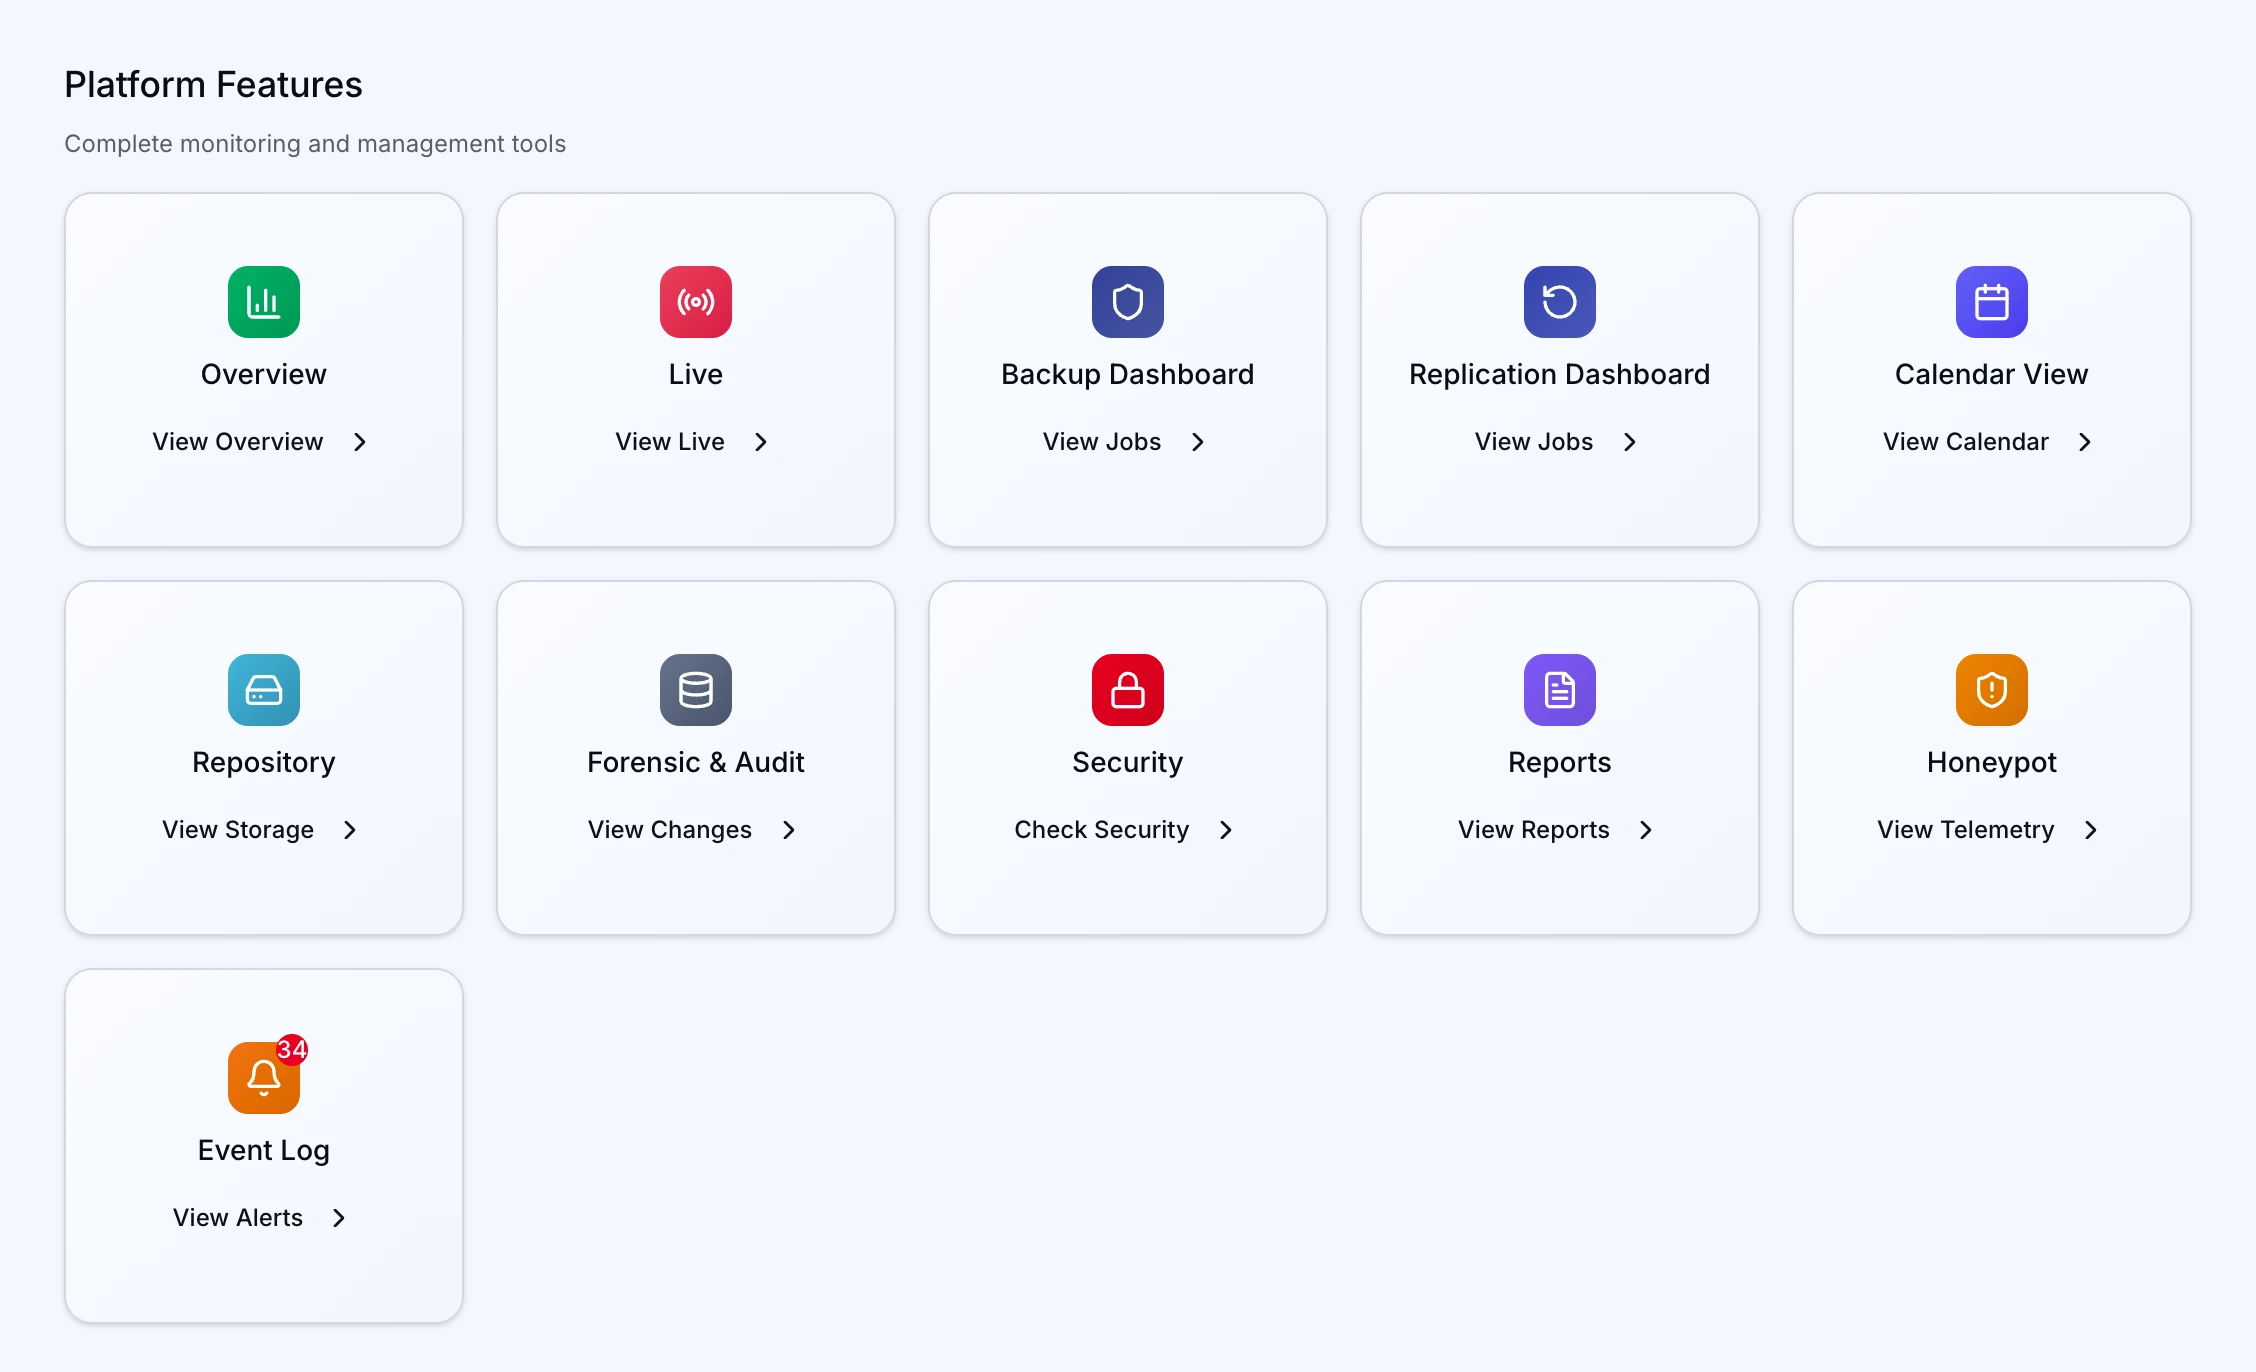
Task: Click the green Overview bar chart icon
Action: click(x=264, y=302)
